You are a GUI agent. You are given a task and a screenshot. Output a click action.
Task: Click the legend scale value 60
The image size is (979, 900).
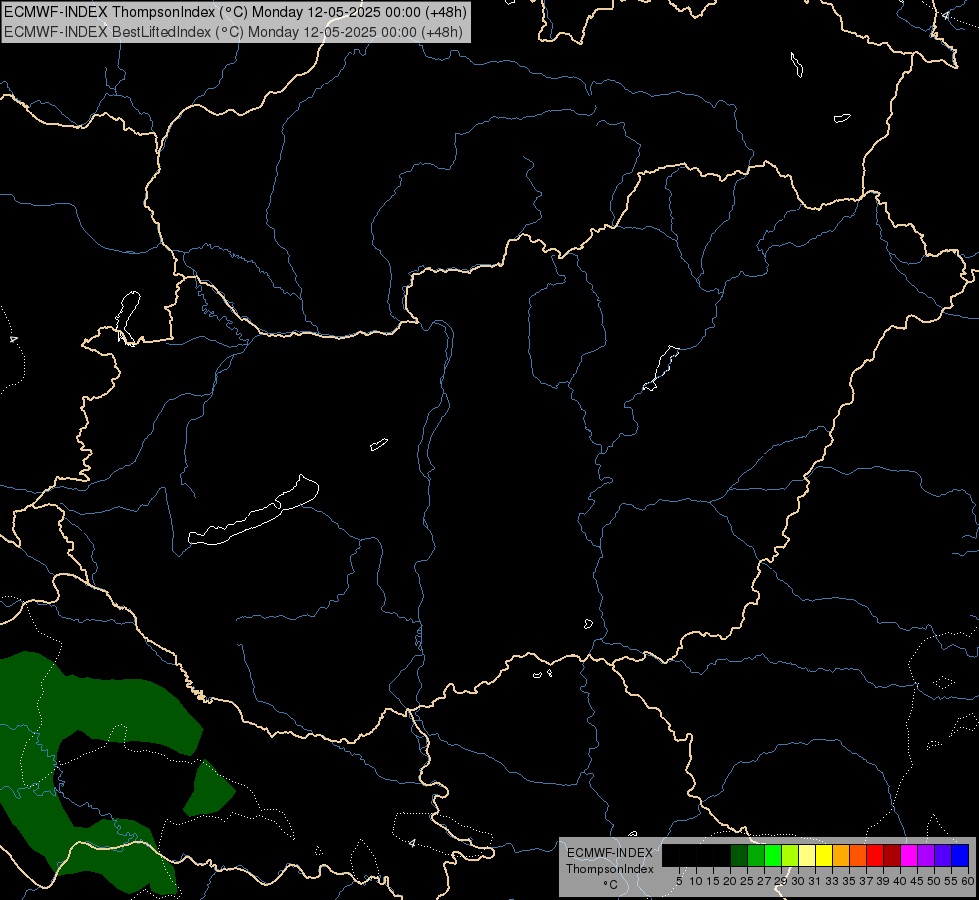pyautogui.click(x=968, y=881)
